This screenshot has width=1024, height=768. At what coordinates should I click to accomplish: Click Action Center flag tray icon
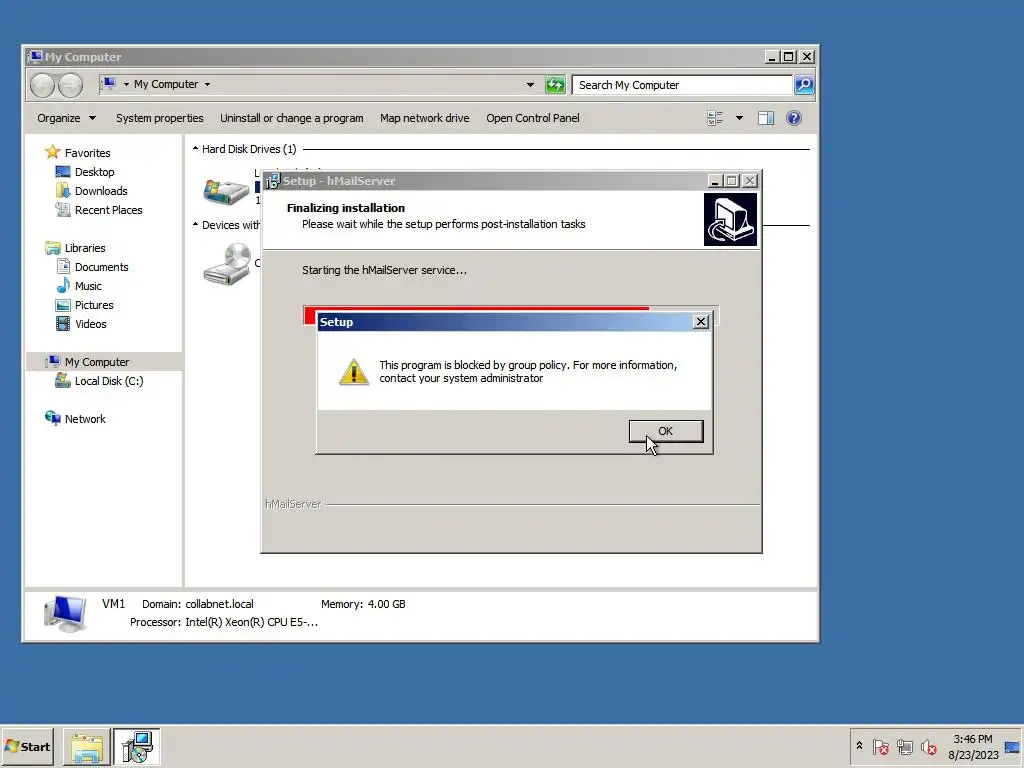[x=880, y=746]
